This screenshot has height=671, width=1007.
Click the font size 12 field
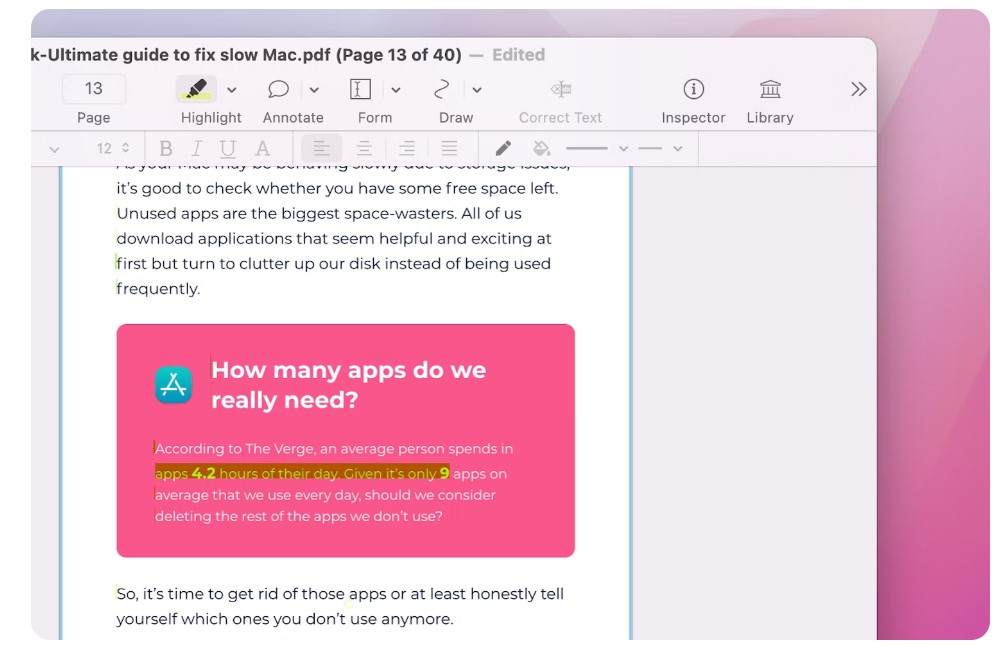(104, 148)
